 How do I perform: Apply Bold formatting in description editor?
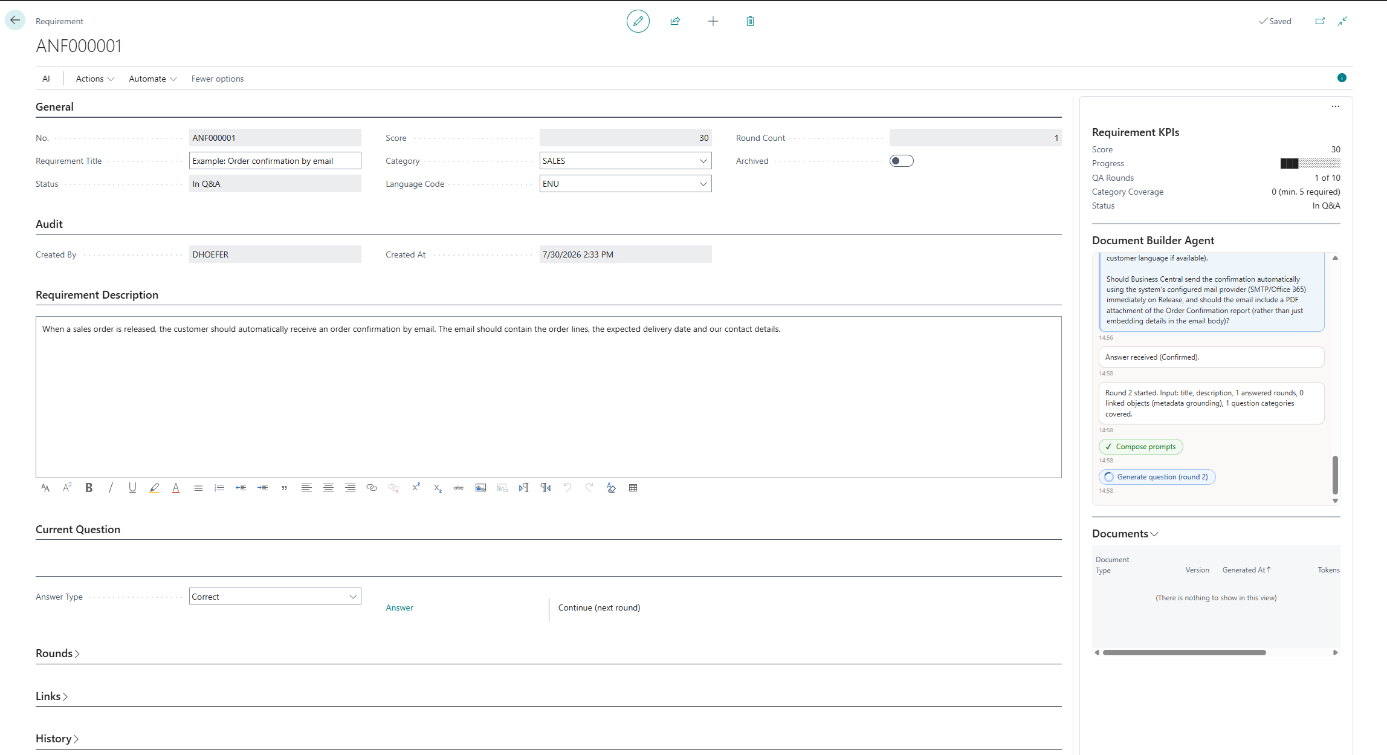pyautogui.click(x=89, y=488)
